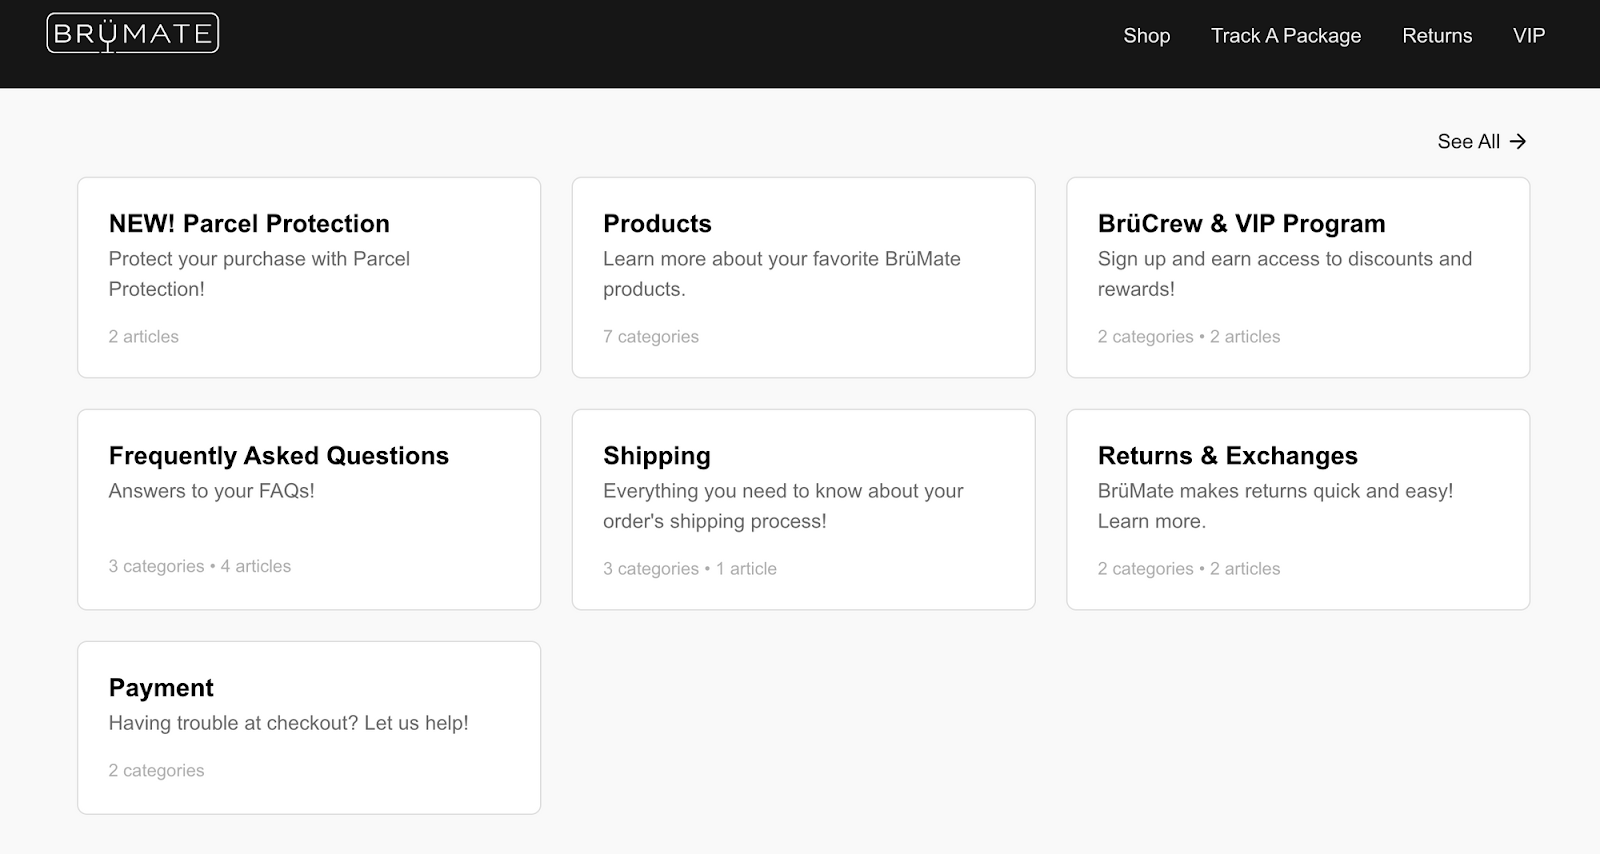
Task: Click '2 categories • 2 articles' under BrüCrew & VIP Program
Action: 1189,337
